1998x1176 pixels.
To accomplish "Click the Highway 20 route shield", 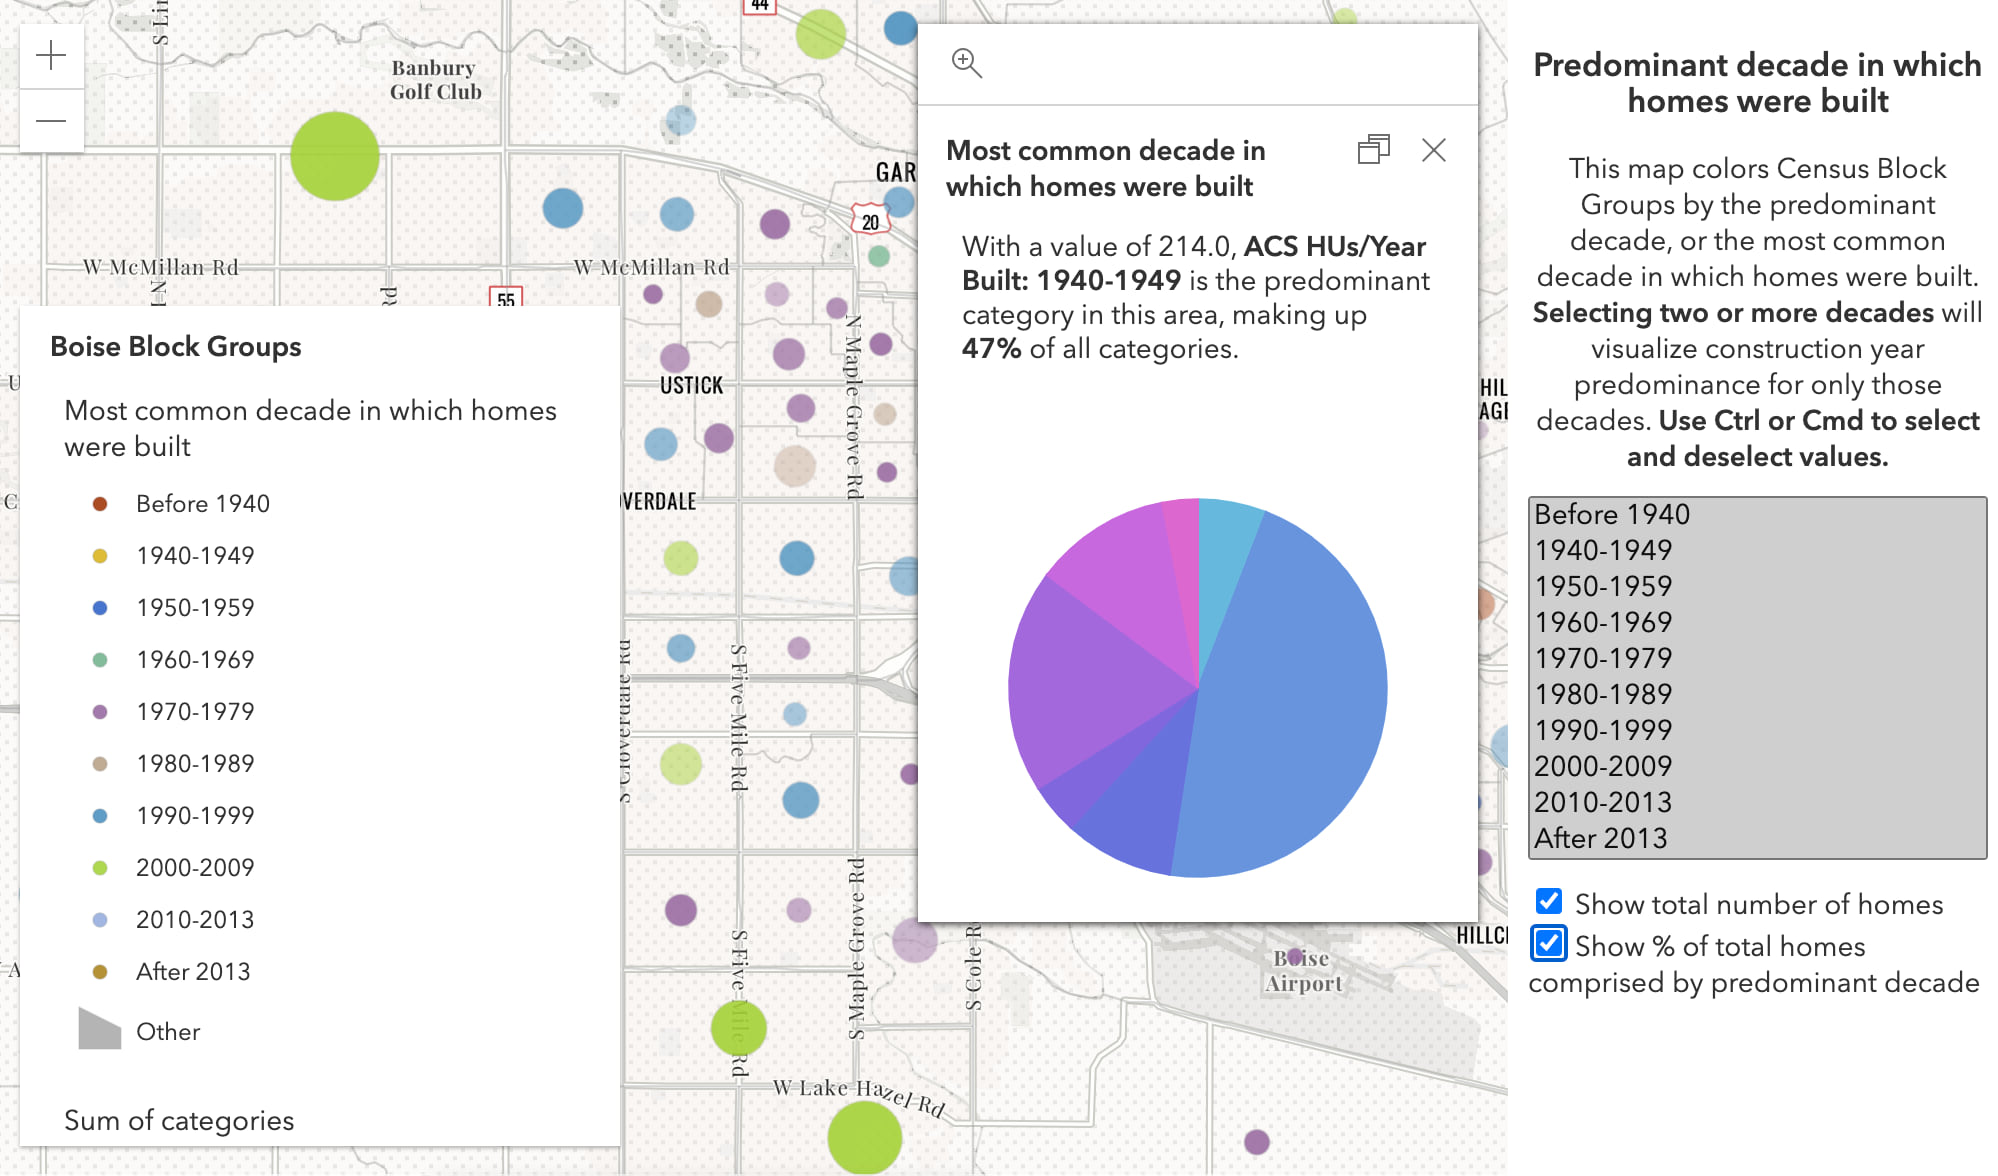I will pos(870,222).
